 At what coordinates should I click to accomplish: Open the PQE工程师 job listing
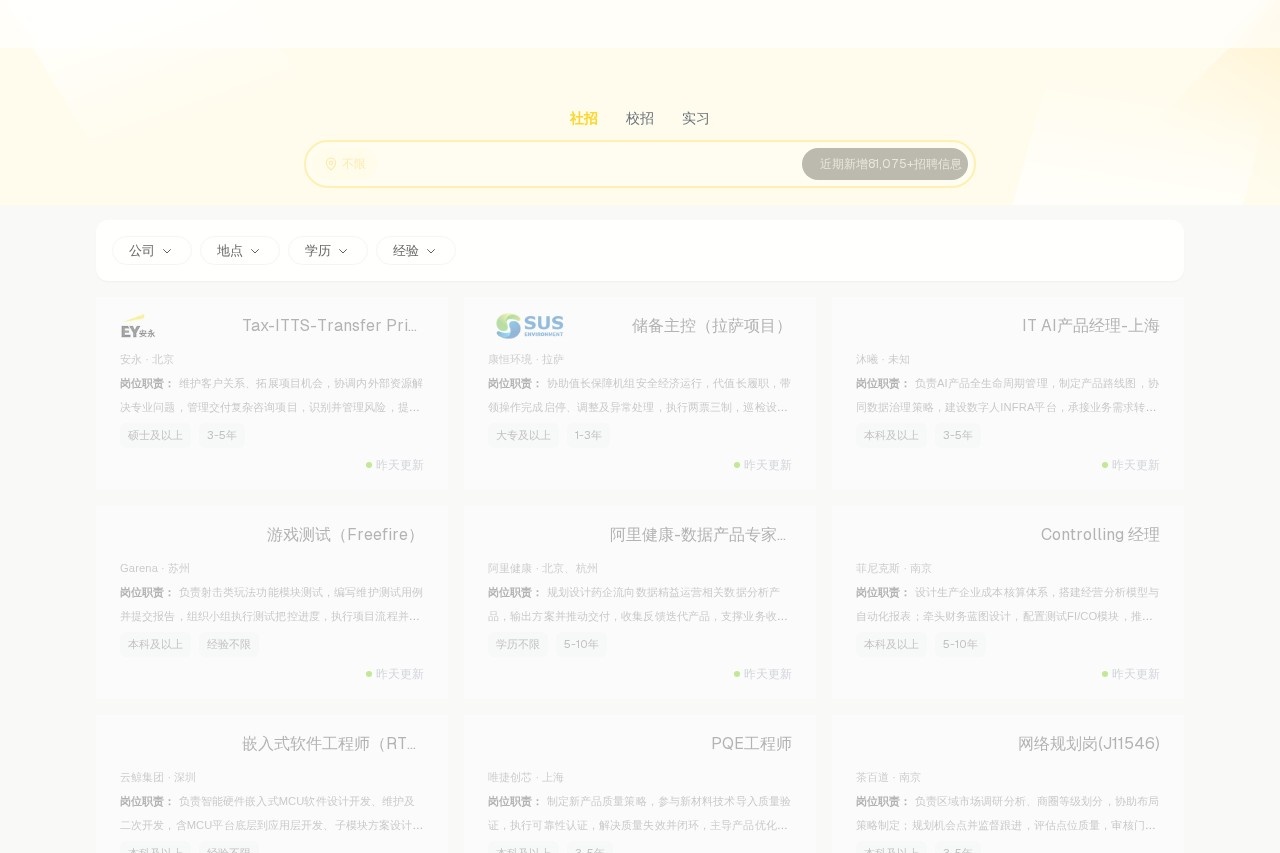point(751,744)
